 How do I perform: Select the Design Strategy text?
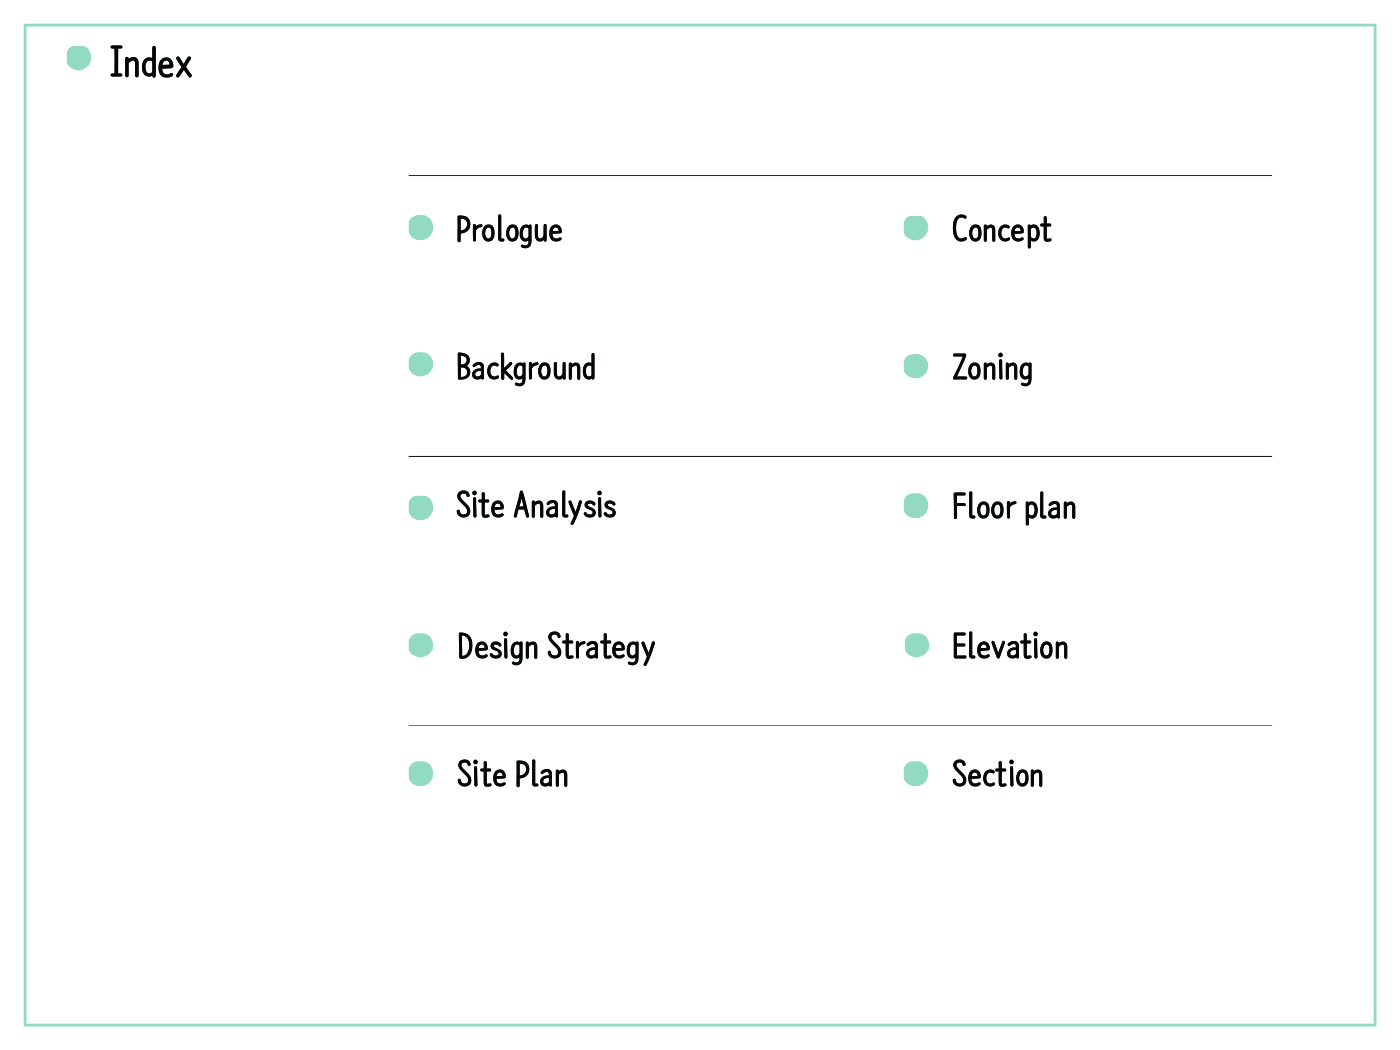(x=556, y=647)
